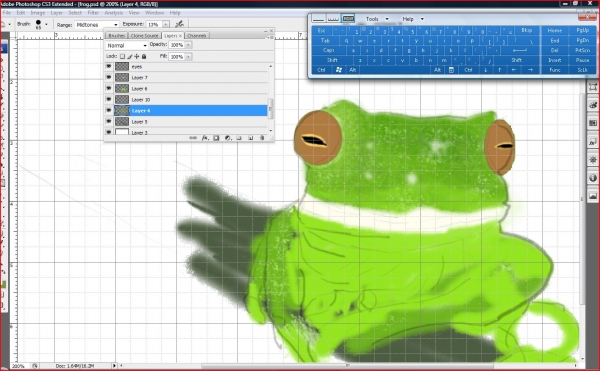Select the eyes layer name
The height and width of the screenshot is (371, 600).
(137, 67)
